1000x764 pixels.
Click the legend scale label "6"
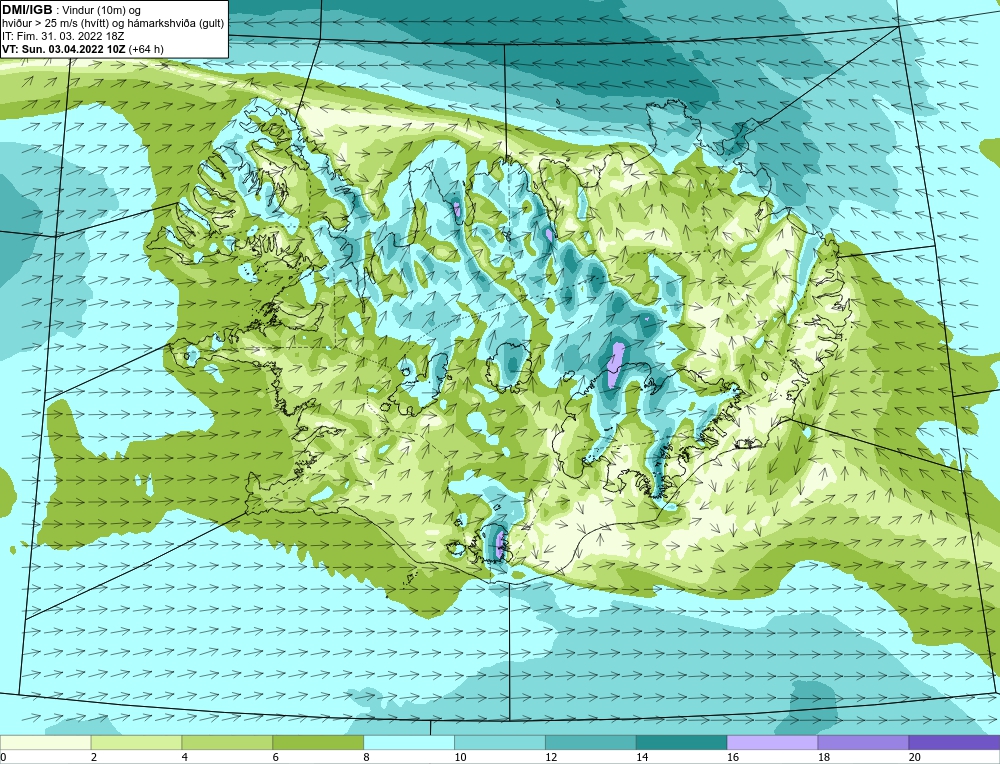click(276, 758)
